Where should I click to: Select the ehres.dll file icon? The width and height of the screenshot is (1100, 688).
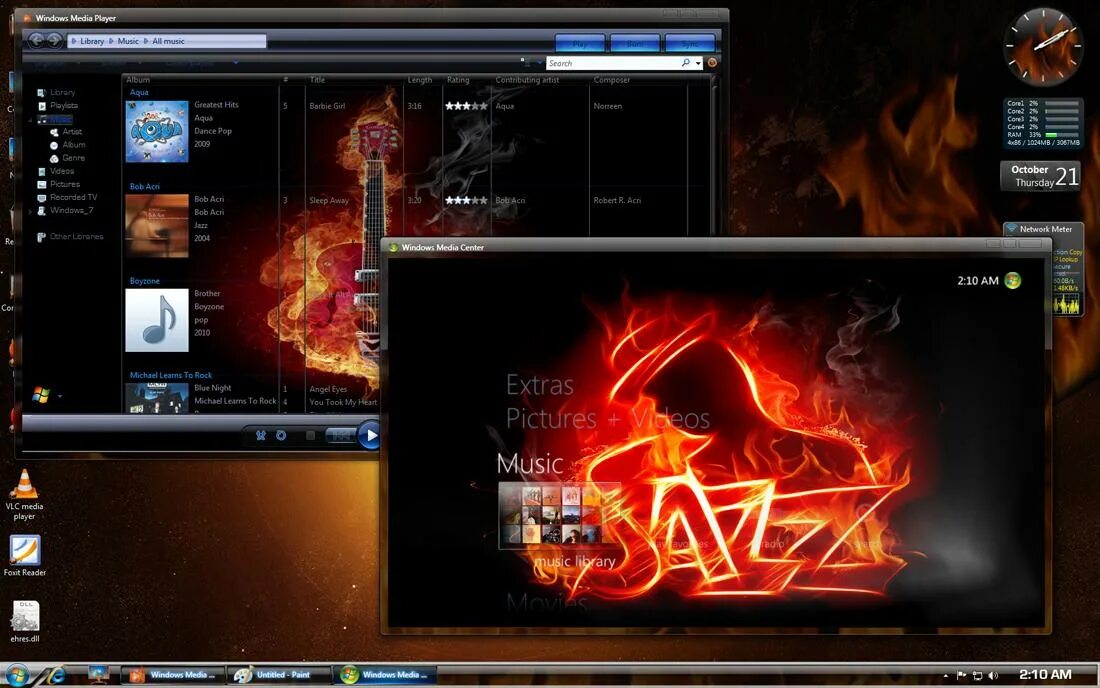tap(25, 621)
